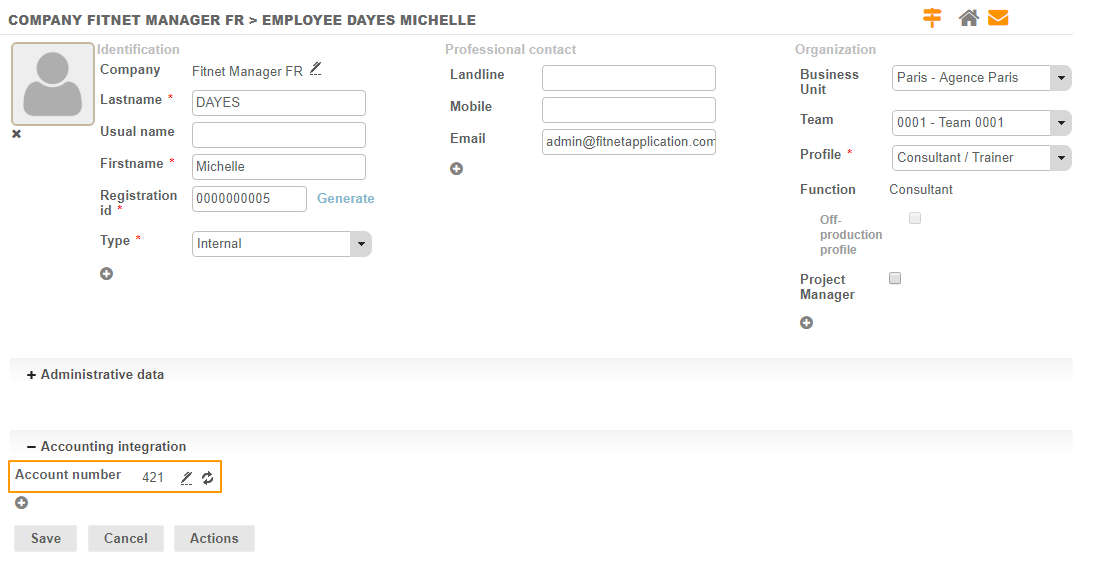Open the orange envelope mail icon
This screenshot has width=1094, height=563.
[x=998, y=18]
